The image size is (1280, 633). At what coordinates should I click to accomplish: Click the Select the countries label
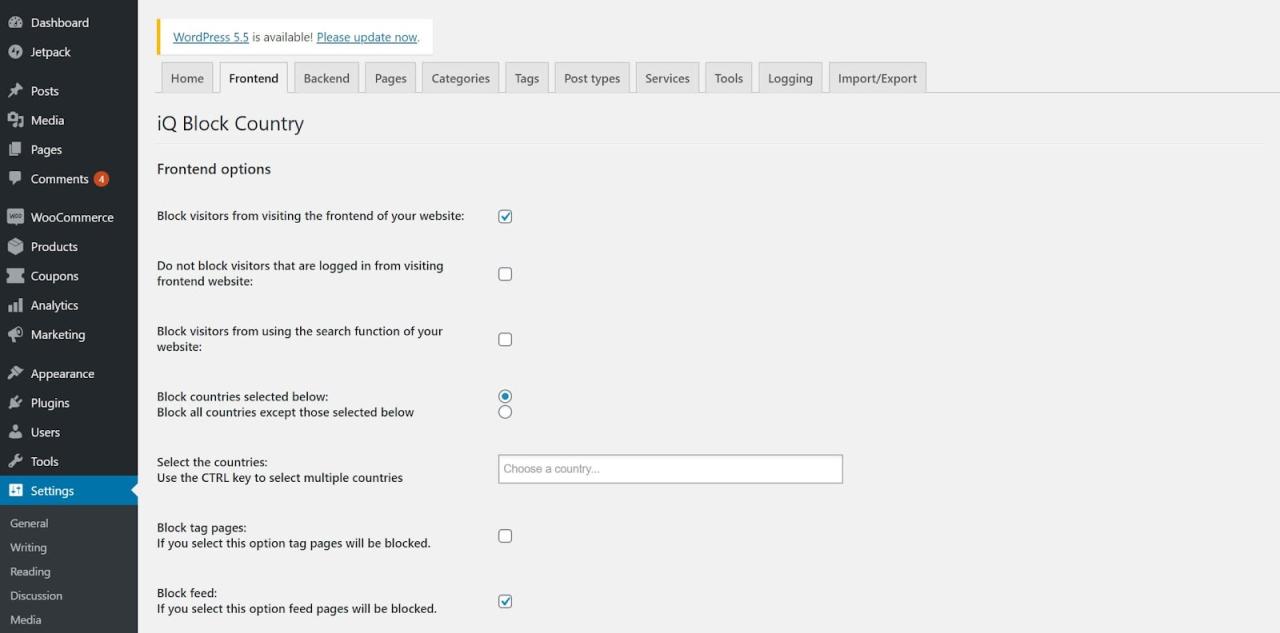coord(212,462)
